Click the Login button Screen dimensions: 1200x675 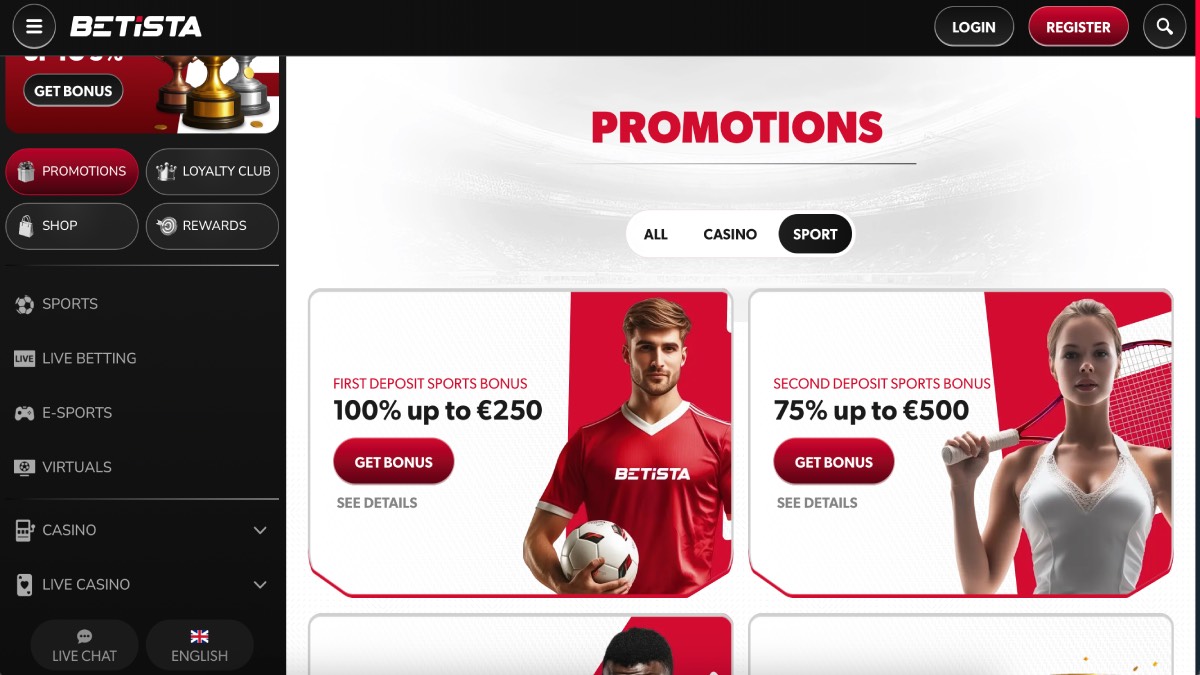pyautogui.click(x=974, y=27)
